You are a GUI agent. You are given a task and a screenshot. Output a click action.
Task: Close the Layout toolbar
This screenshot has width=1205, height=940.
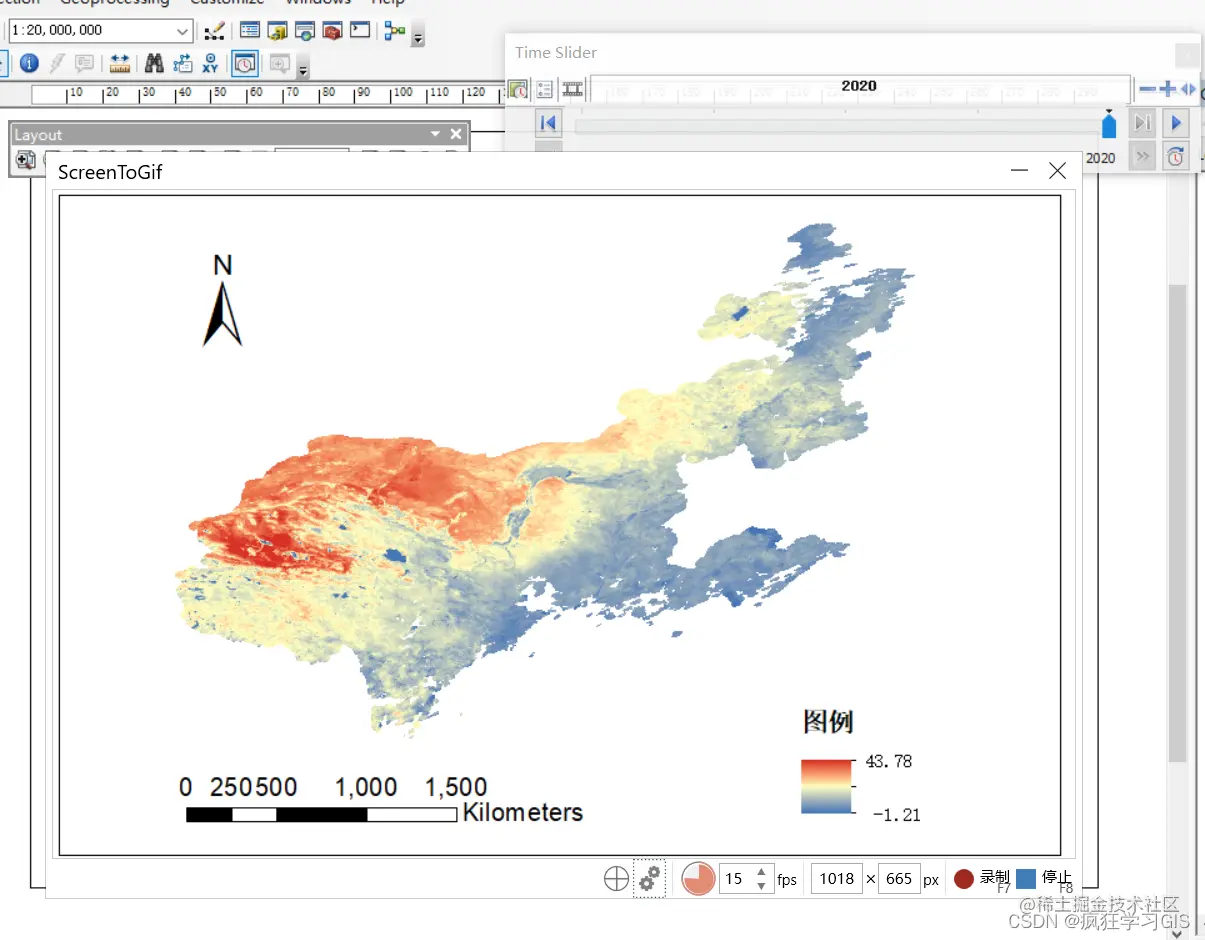456,134
